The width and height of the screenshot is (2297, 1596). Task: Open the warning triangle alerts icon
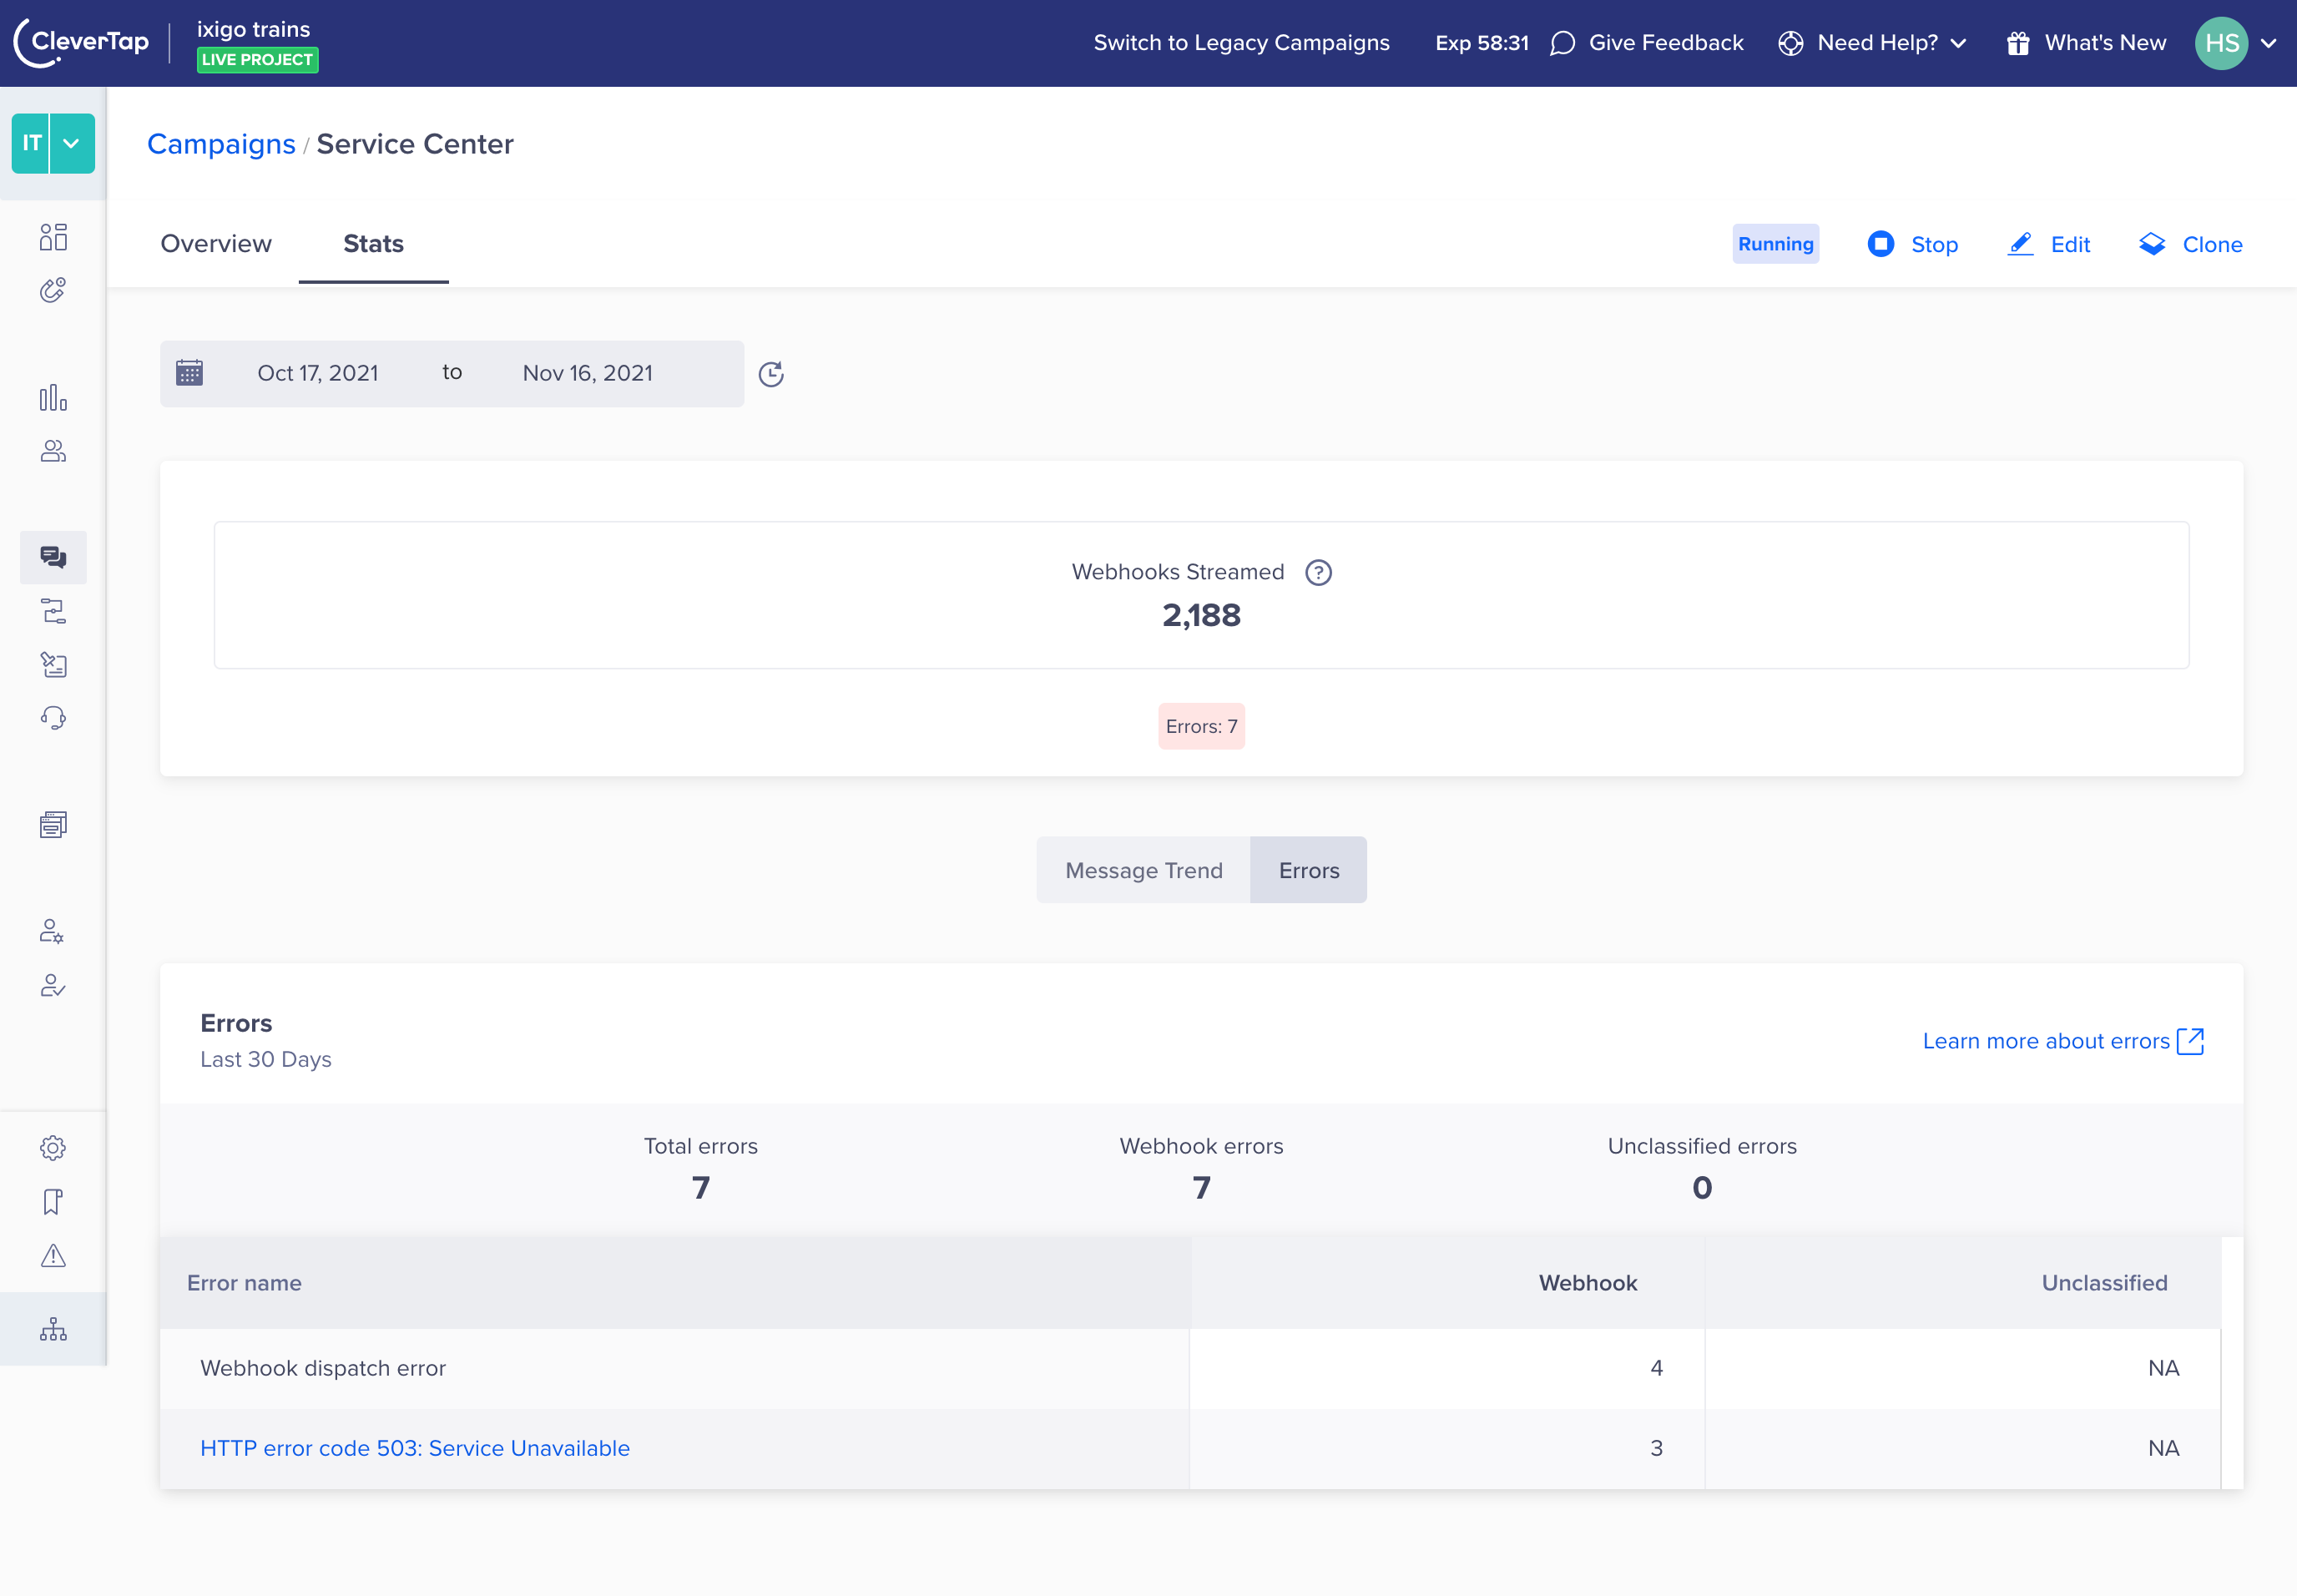[x=53, y=1255]
